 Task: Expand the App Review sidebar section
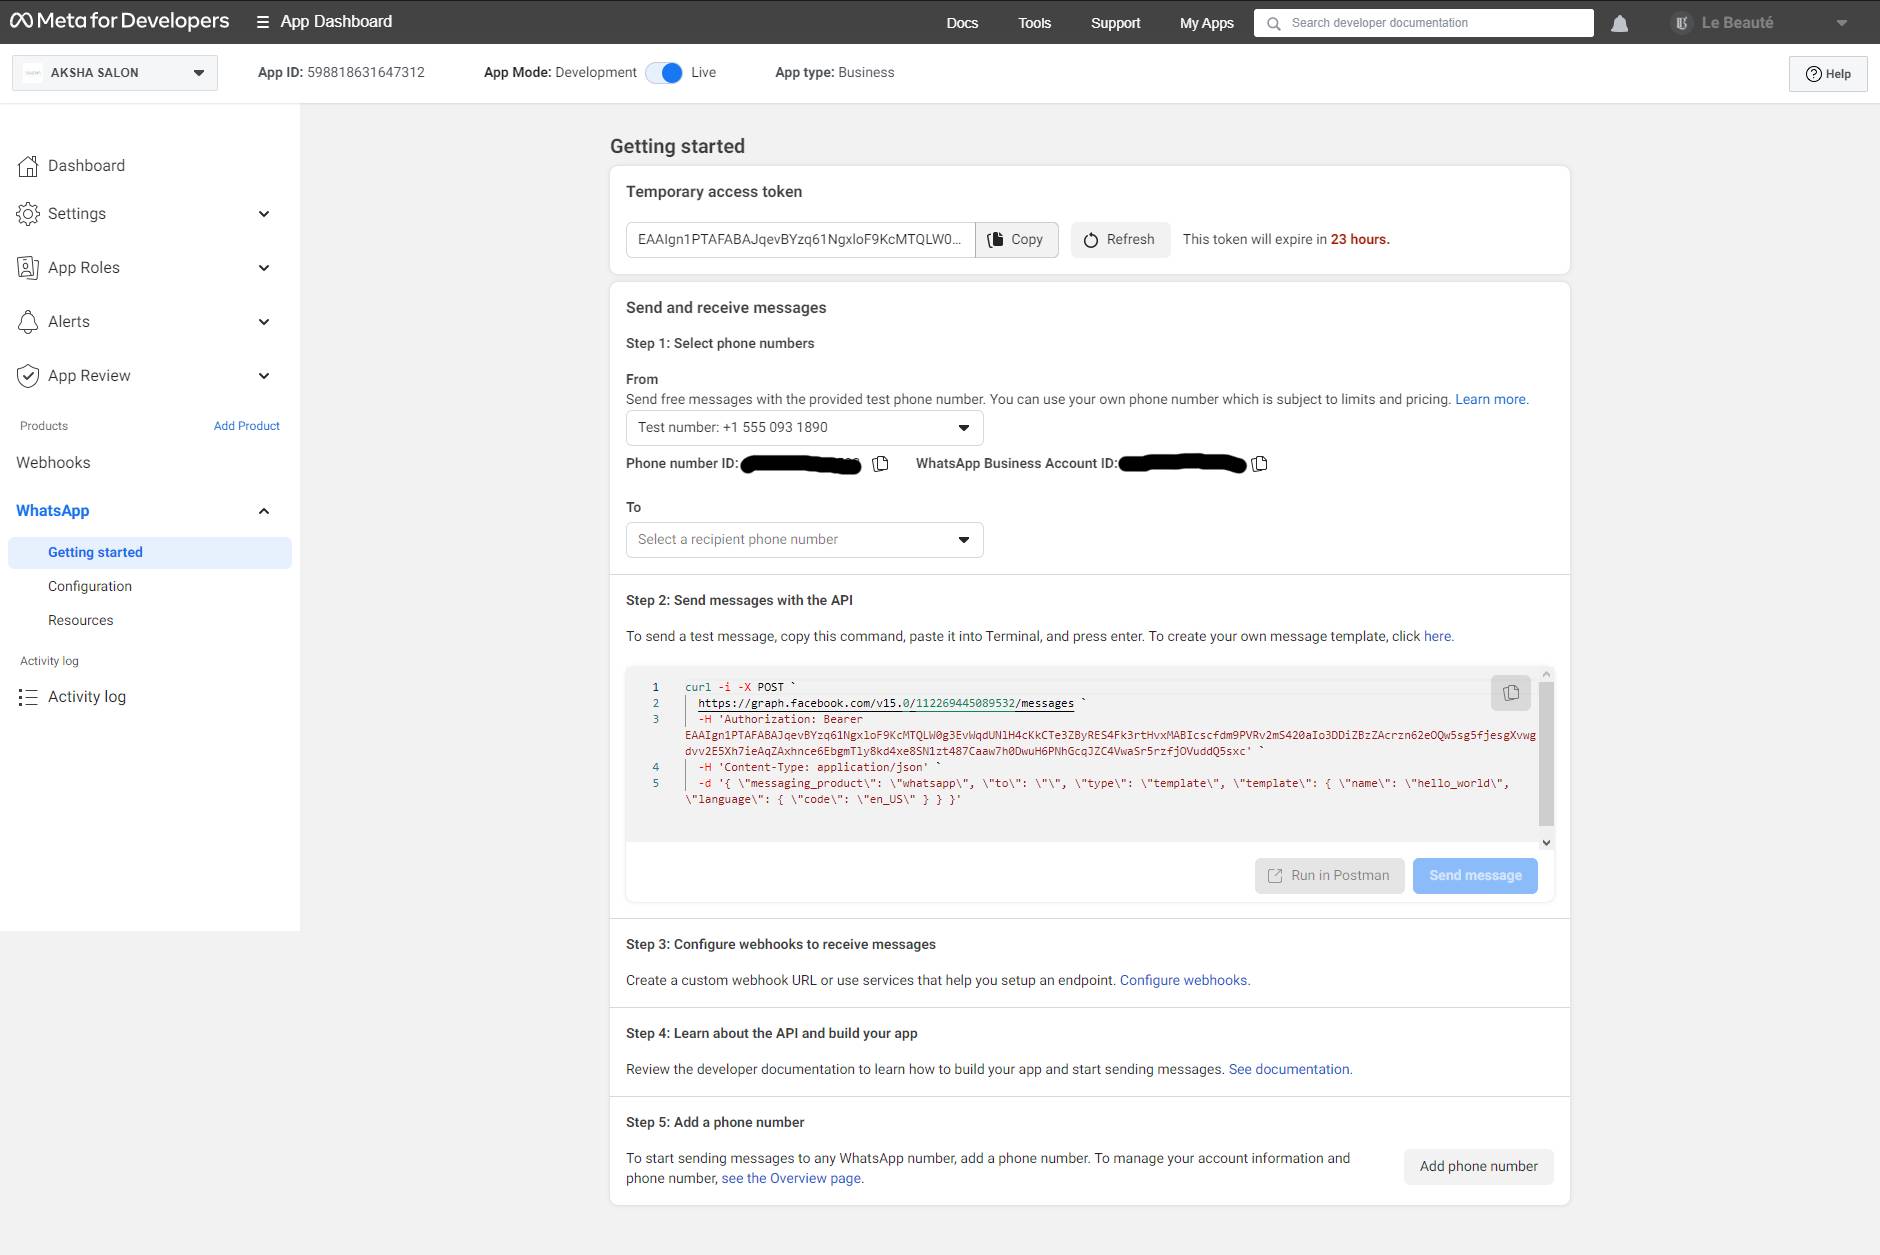(x=264, y=376)
